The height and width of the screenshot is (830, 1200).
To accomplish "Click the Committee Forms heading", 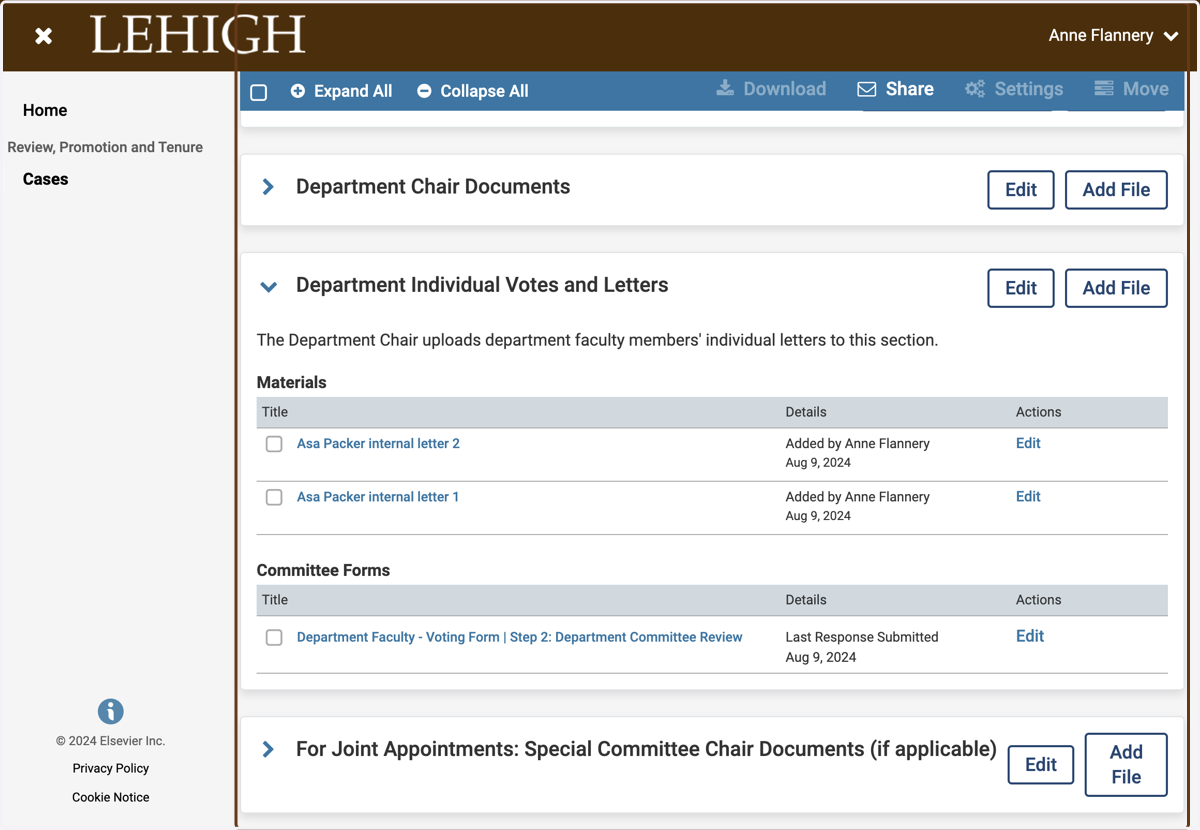I will click(x=323, y=570).
